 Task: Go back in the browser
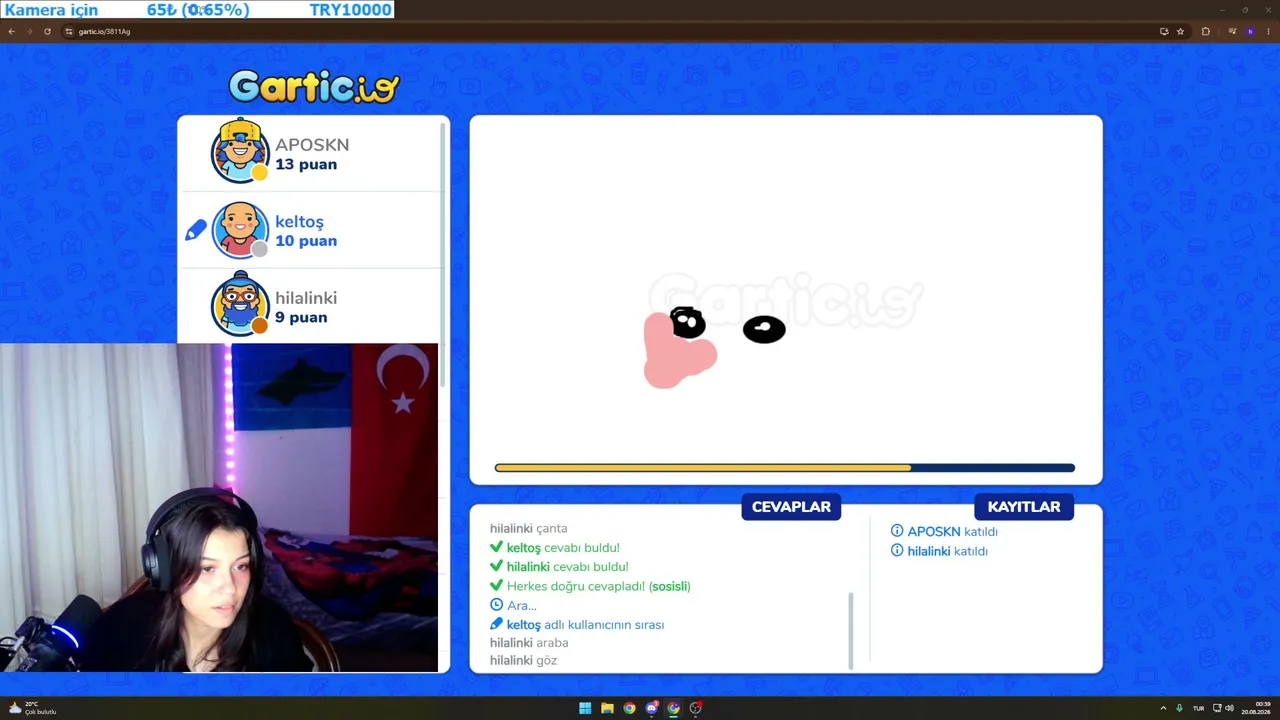coord(11,31)
